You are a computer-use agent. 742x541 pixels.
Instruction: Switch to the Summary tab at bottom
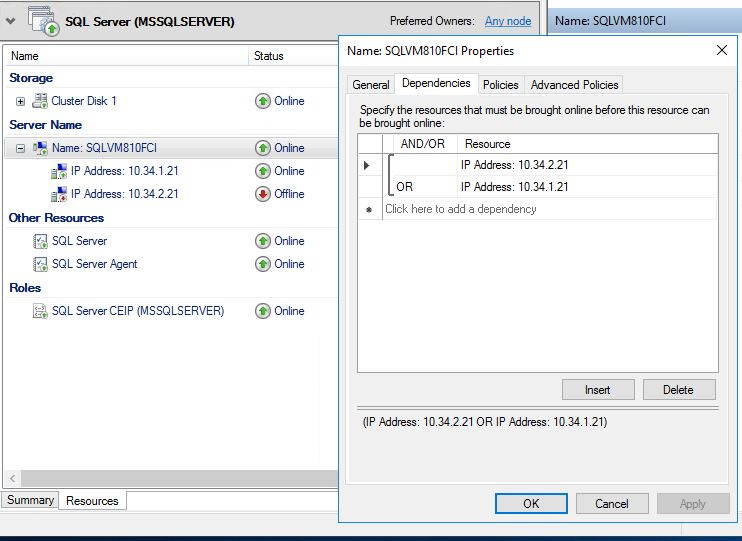30,500
